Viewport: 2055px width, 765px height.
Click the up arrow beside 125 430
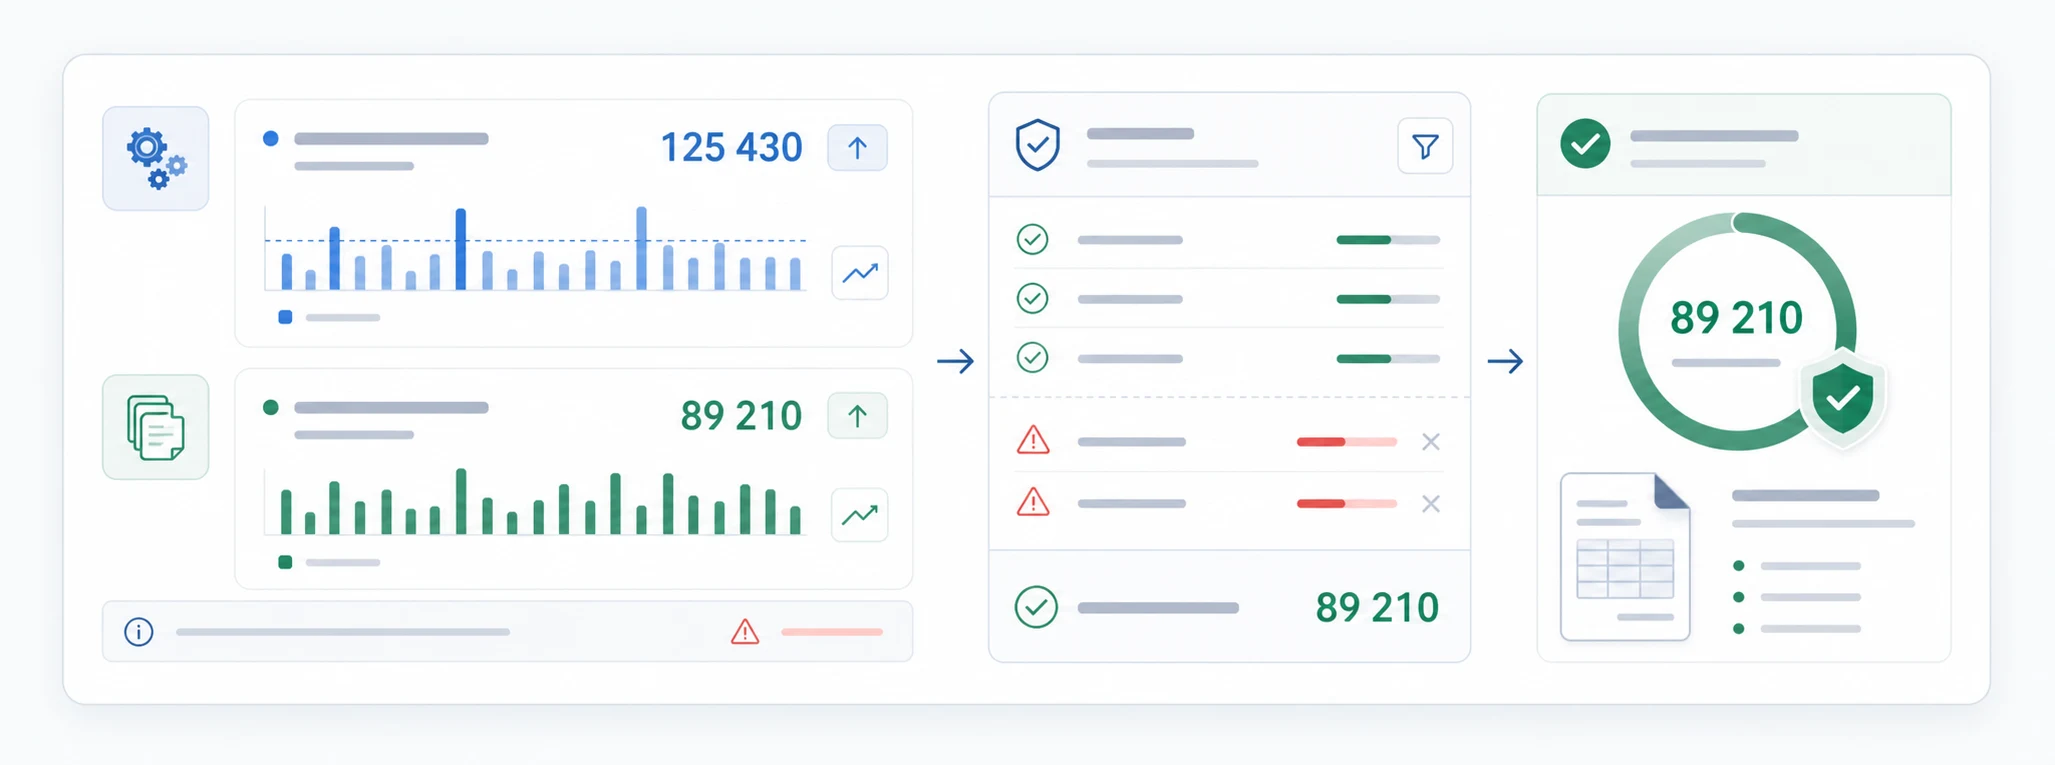pyautogui.click(x=857, y=148)
